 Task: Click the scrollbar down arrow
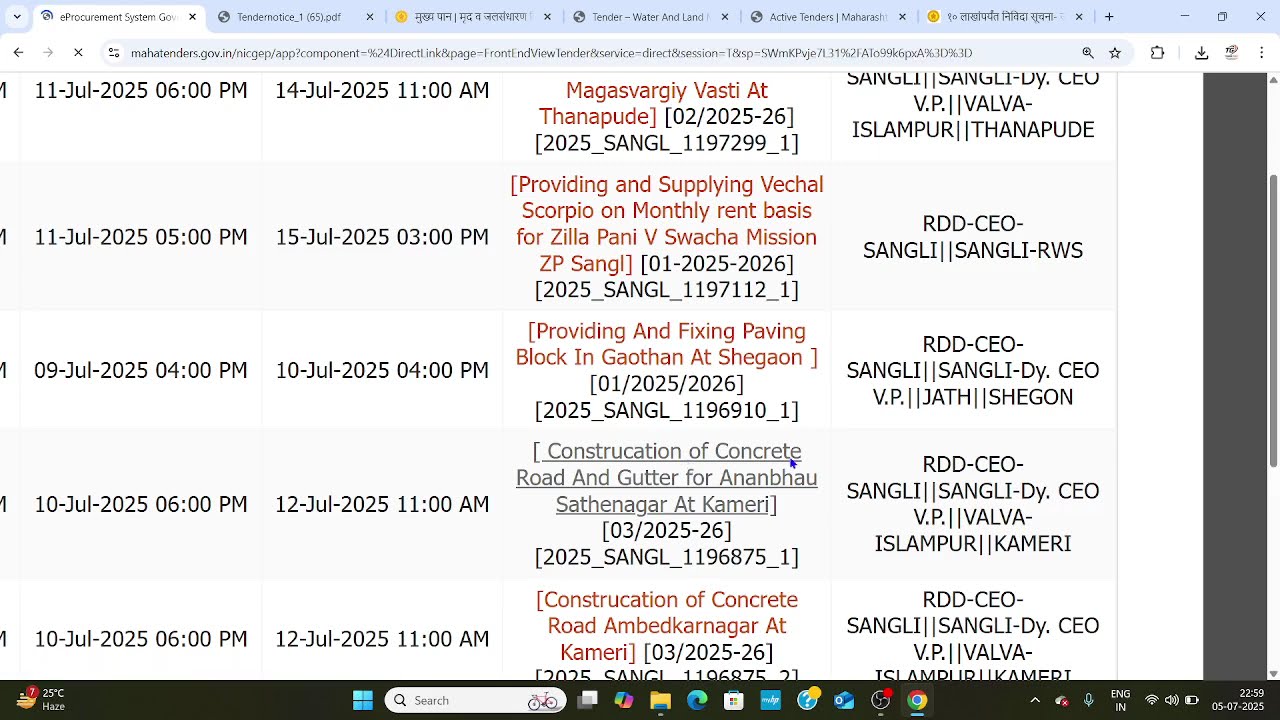point(1273,674)
